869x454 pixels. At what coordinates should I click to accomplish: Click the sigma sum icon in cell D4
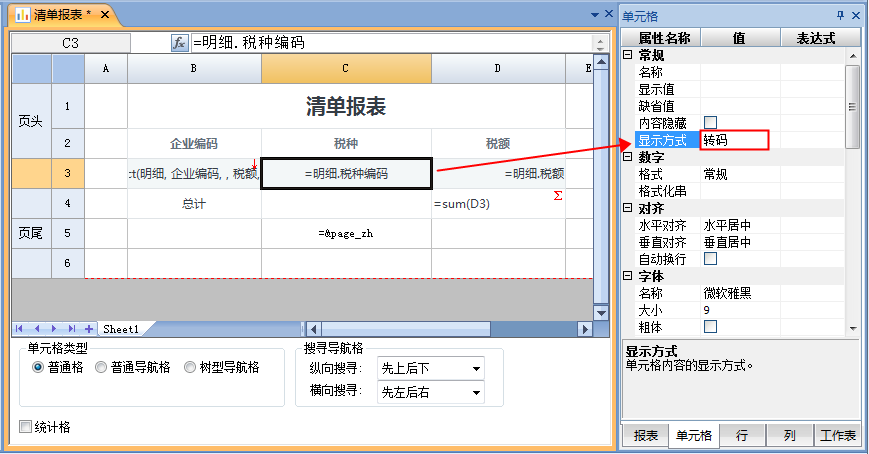[x=557, y=197]
